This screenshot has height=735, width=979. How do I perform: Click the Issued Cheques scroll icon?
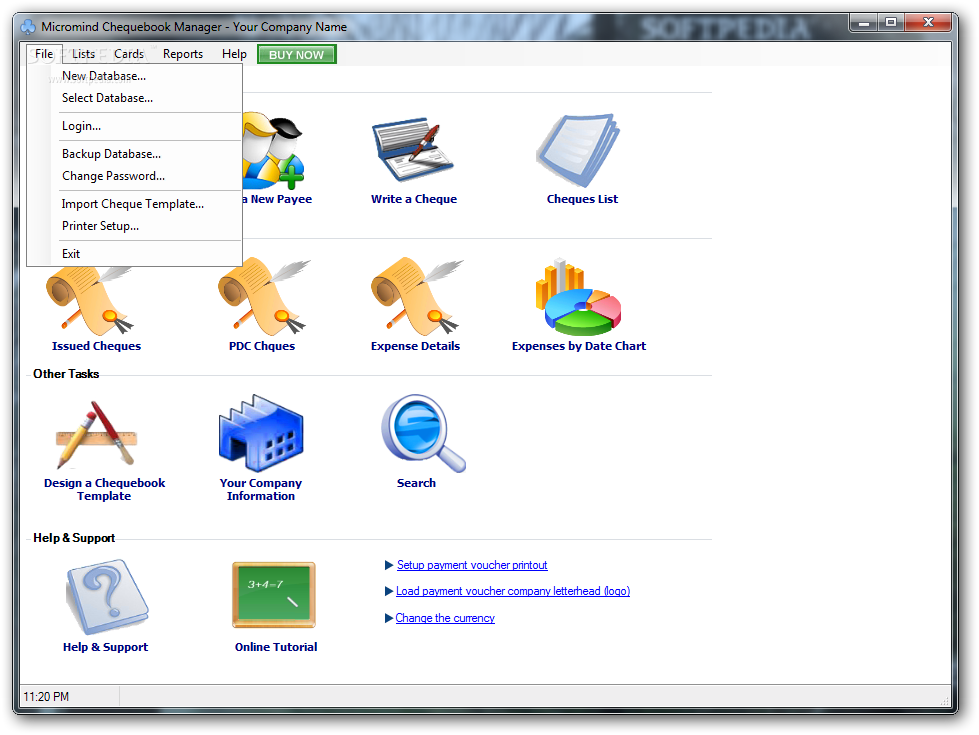coord(90,301)
